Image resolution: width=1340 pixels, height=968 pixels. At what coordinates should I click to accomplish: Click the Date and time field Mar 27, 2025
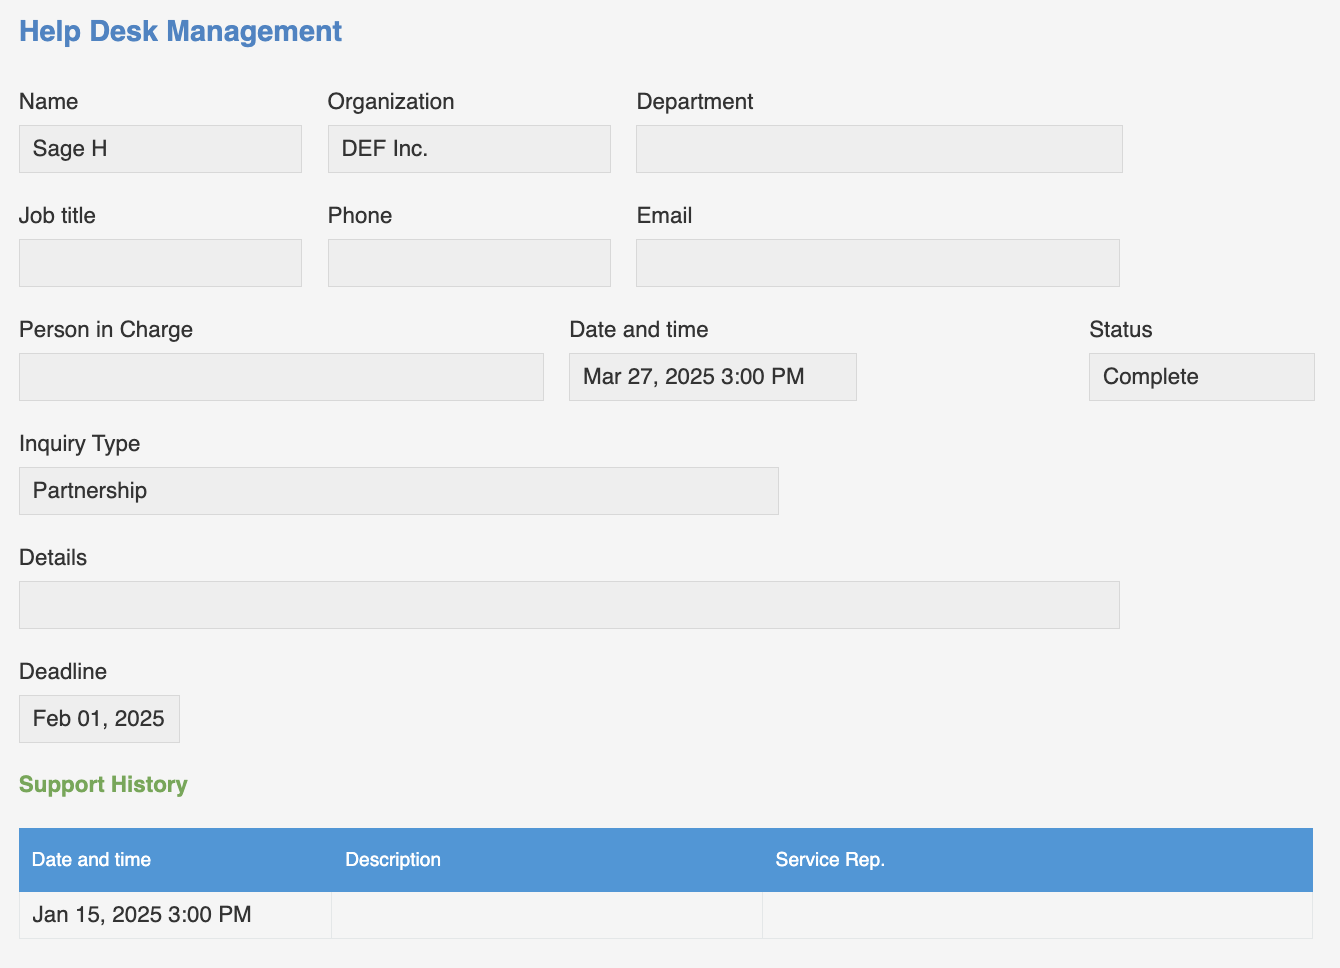[712, 377]
